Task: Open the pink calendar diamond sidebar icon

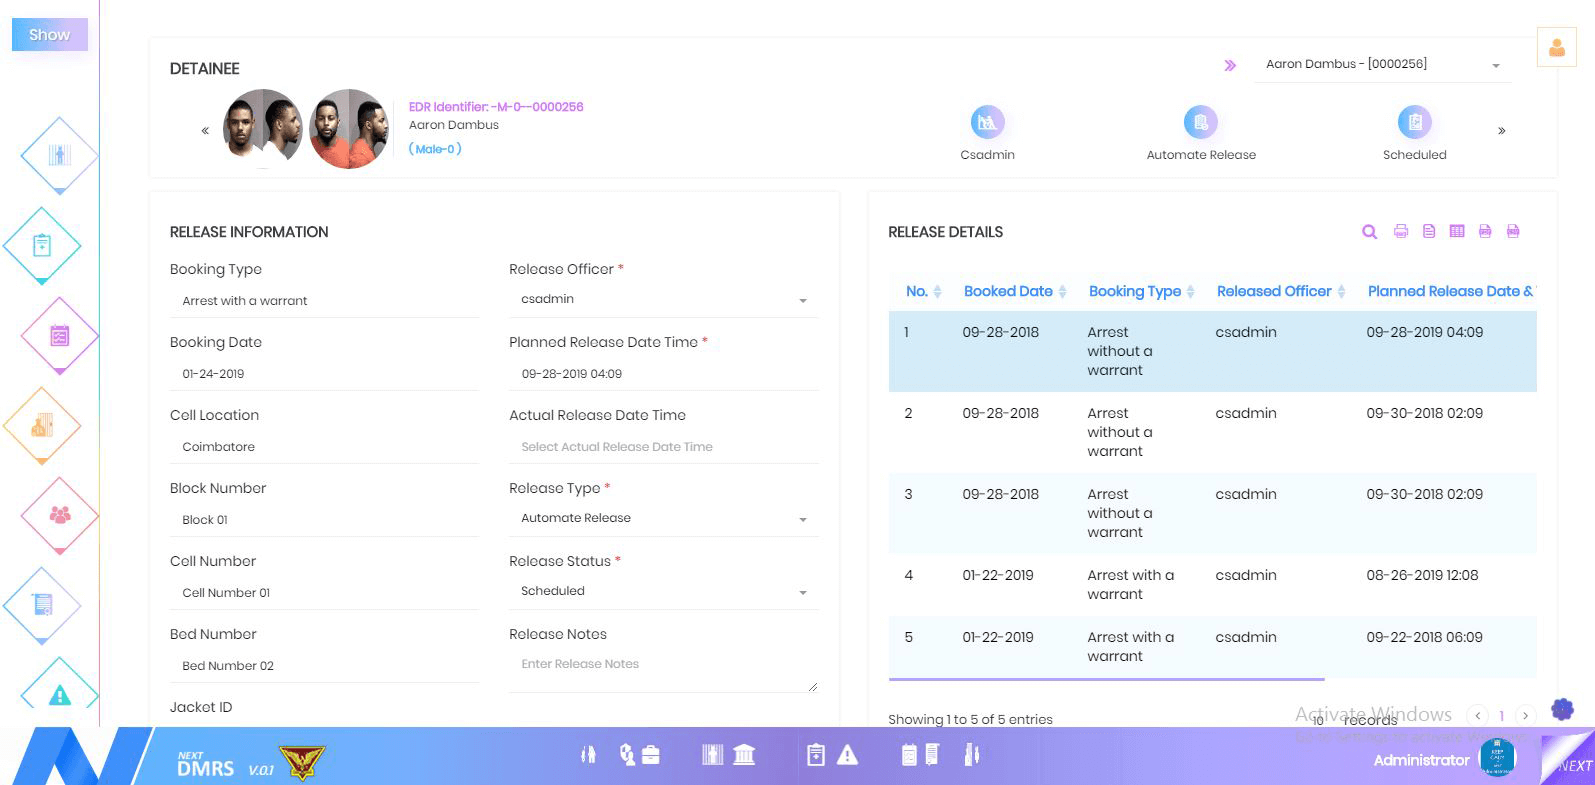Action: (x=60, y=335)
